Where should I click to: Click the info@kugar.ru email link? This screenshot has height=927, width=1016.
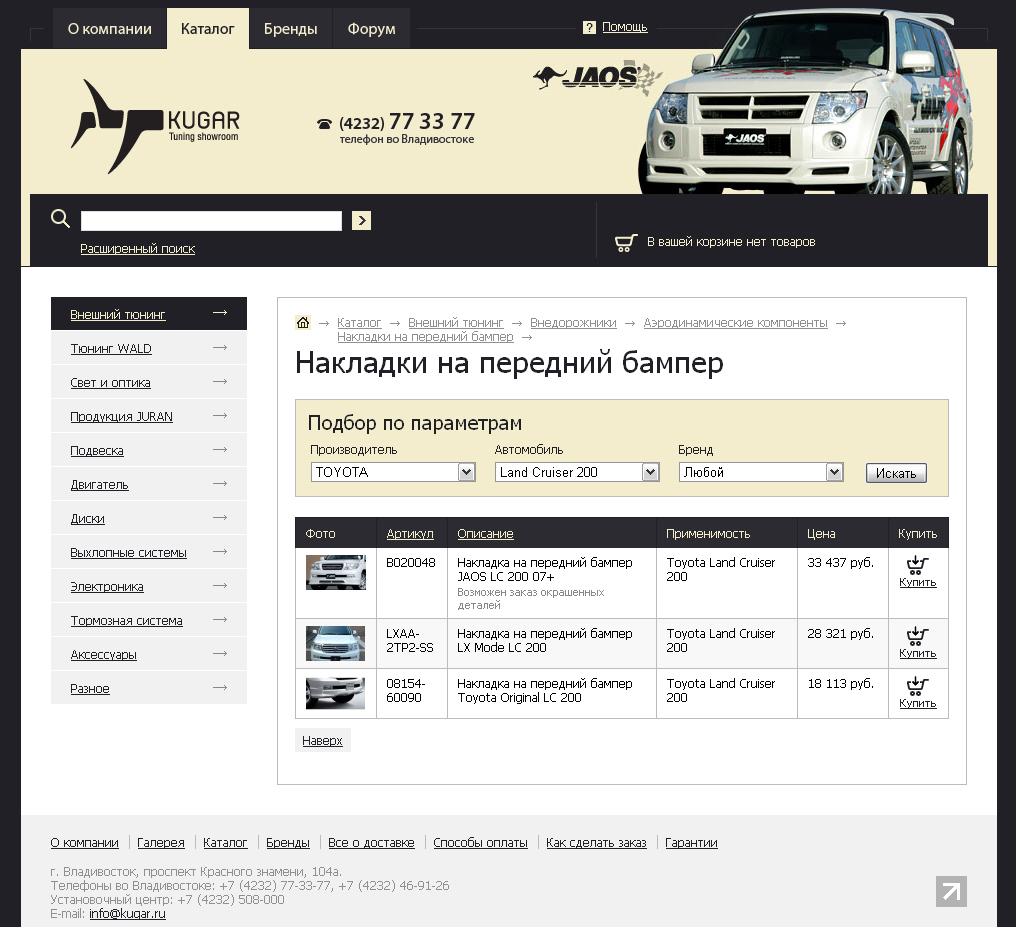(128, 913)
